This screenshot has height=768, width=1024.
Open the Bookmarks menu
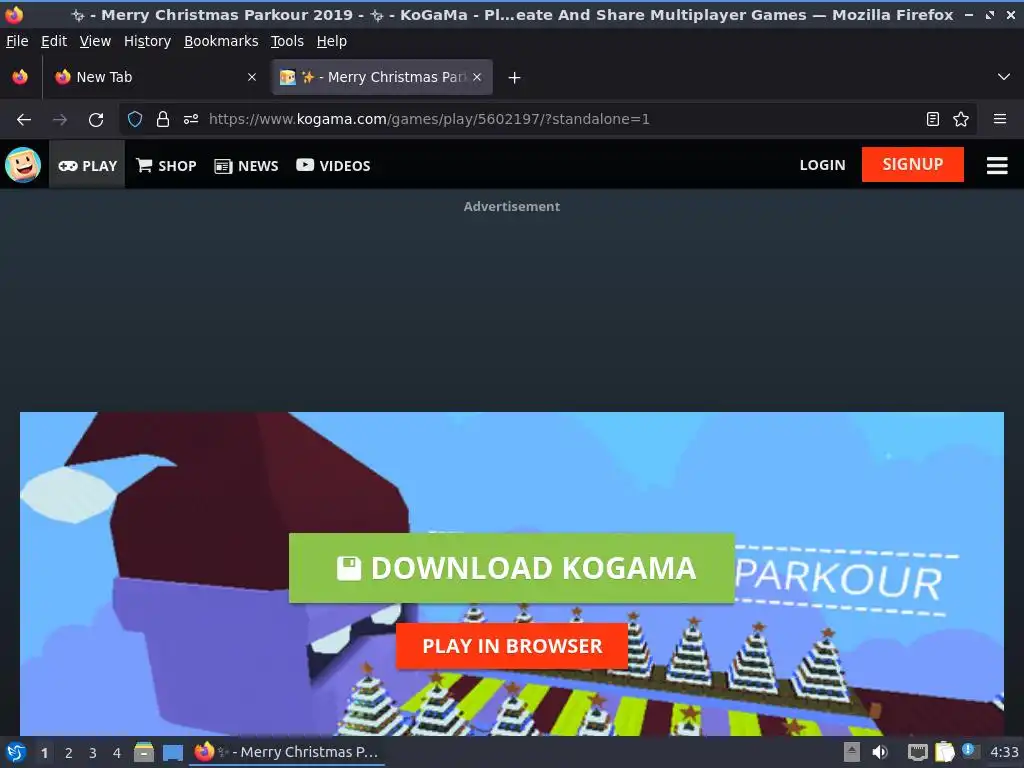[221, 41]
